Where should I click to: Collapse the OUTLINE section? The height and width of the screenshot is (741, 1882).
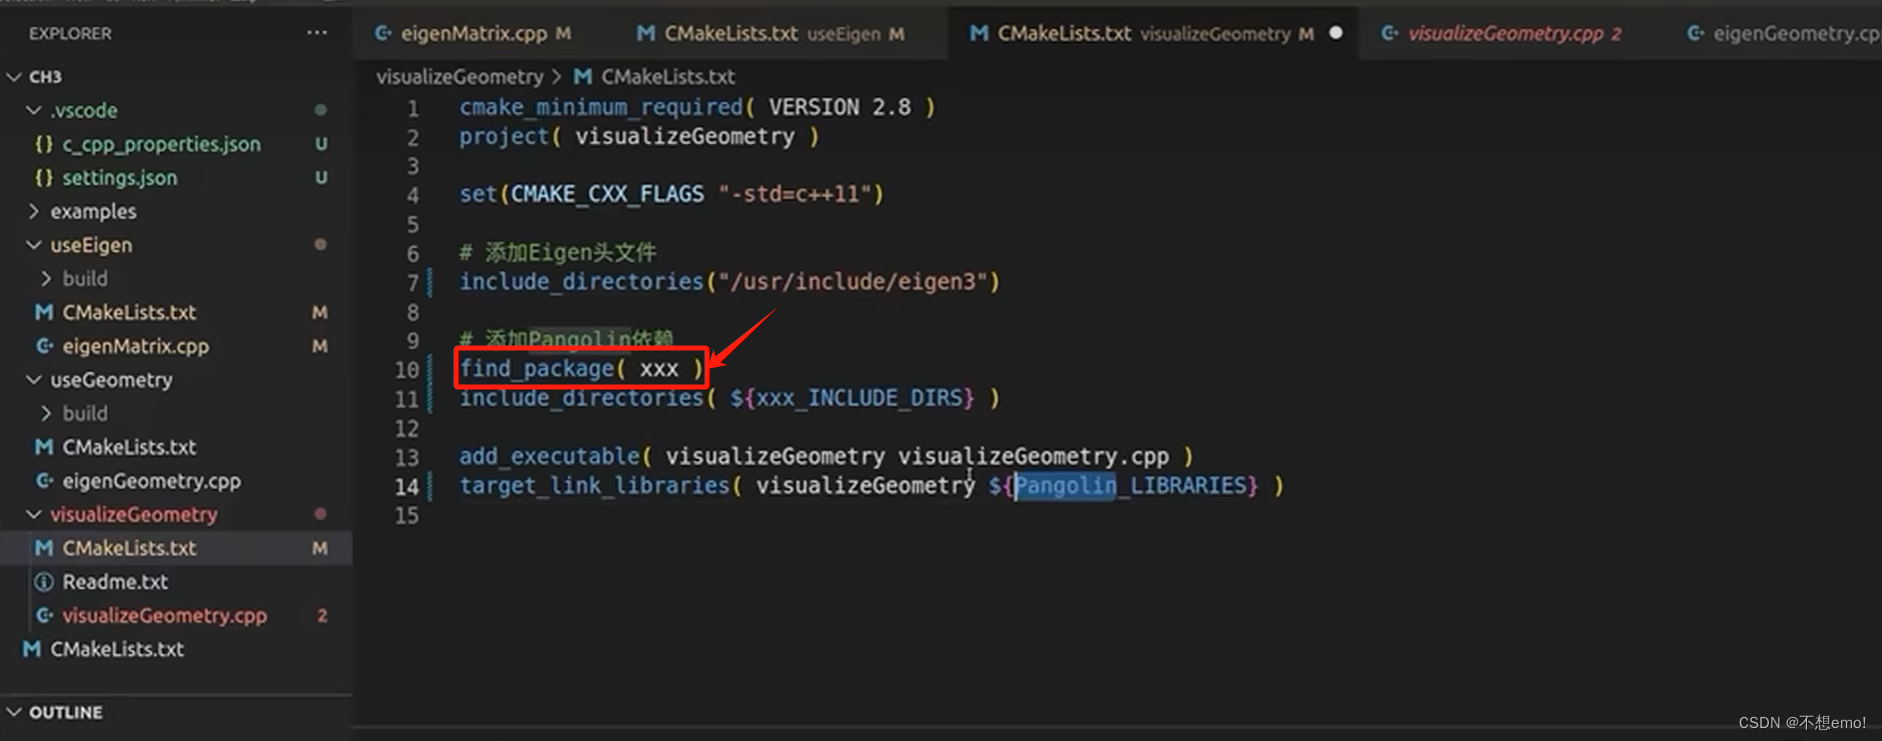14,712
